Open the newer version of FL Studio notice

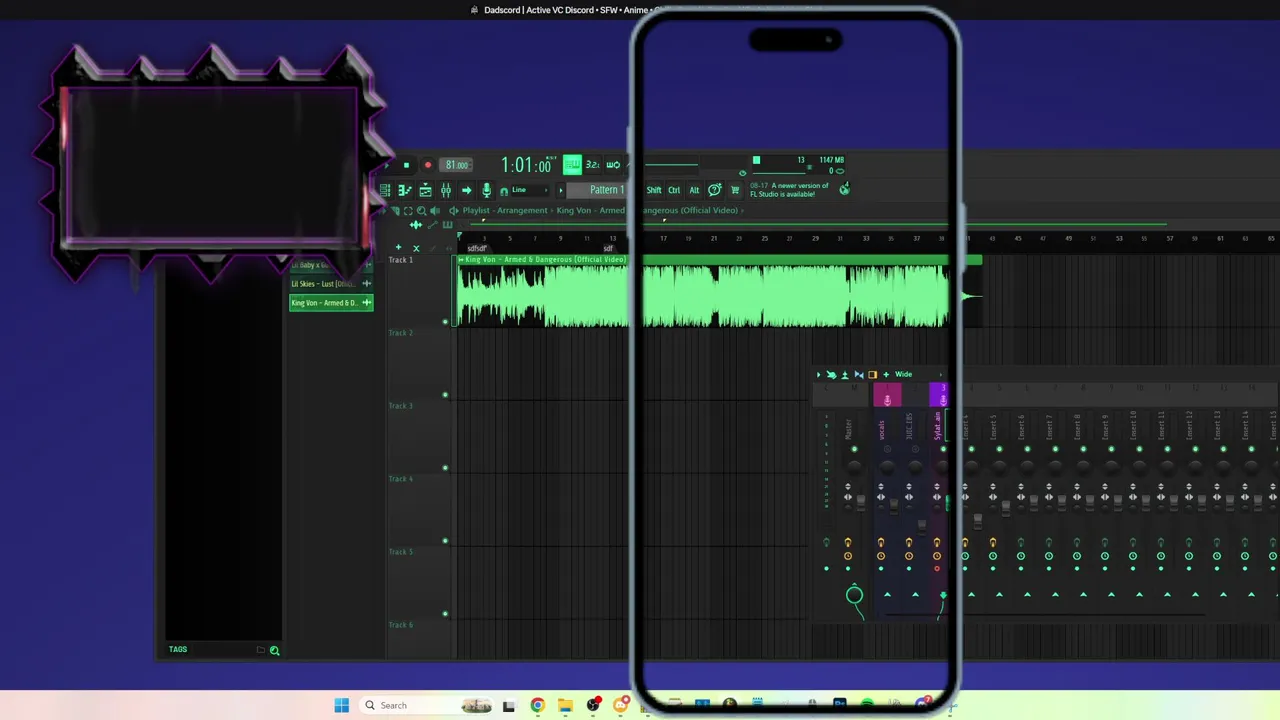(x=790, y=190)
